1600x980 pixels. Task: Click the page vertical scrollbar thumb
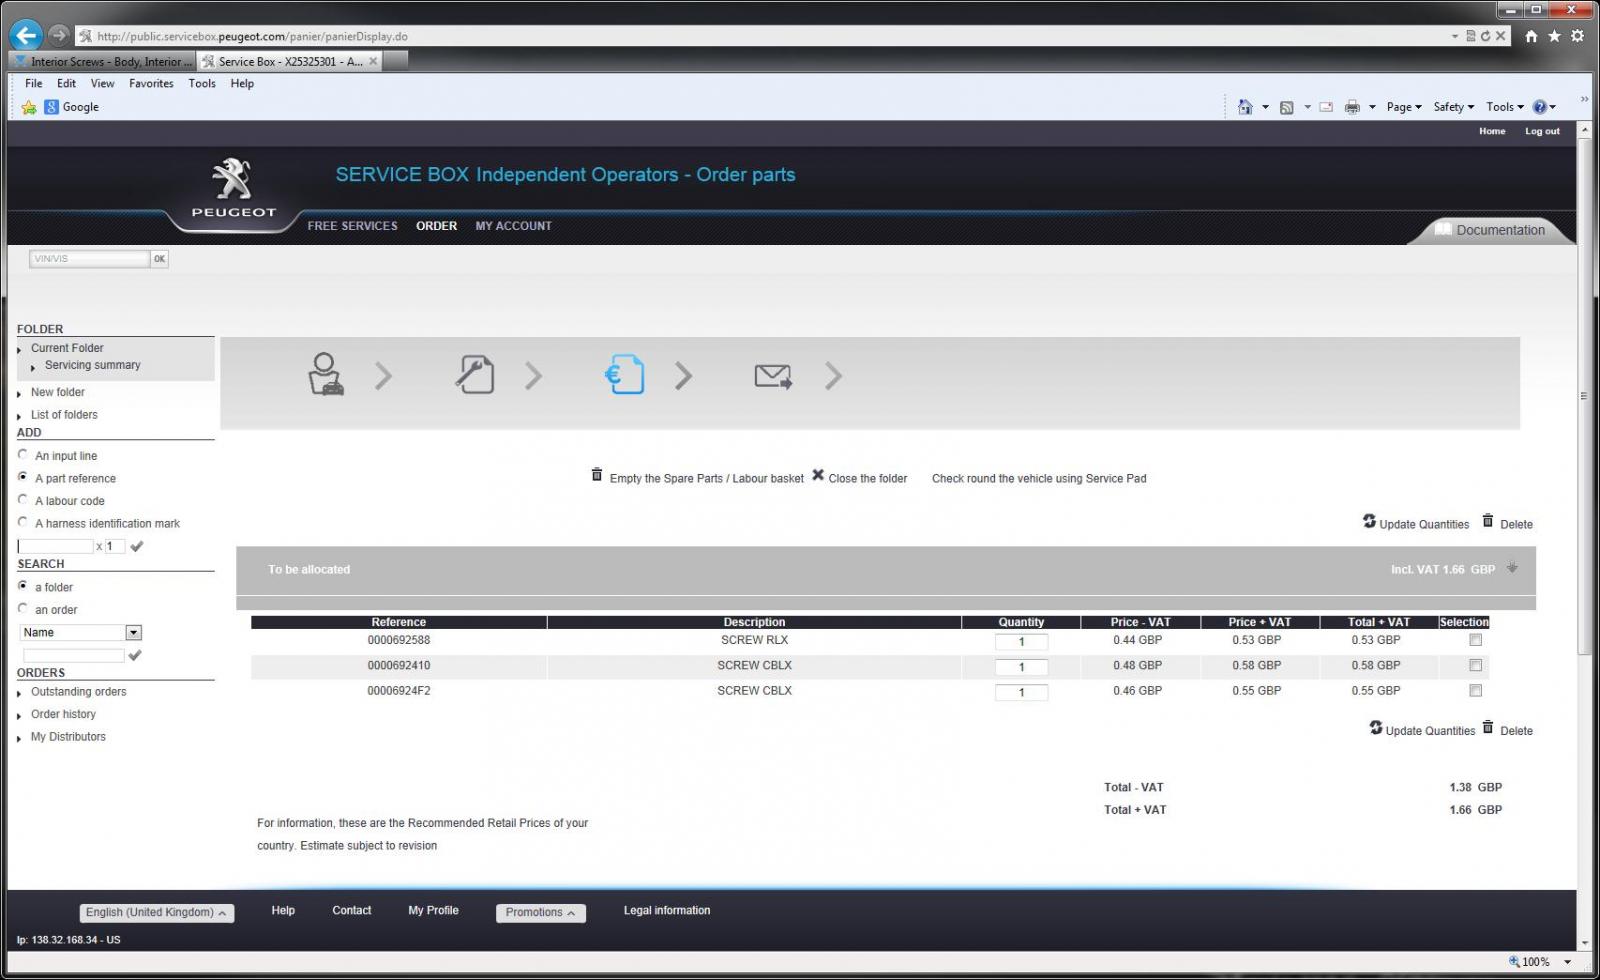pyautogui.click(x=1584, y=396)
